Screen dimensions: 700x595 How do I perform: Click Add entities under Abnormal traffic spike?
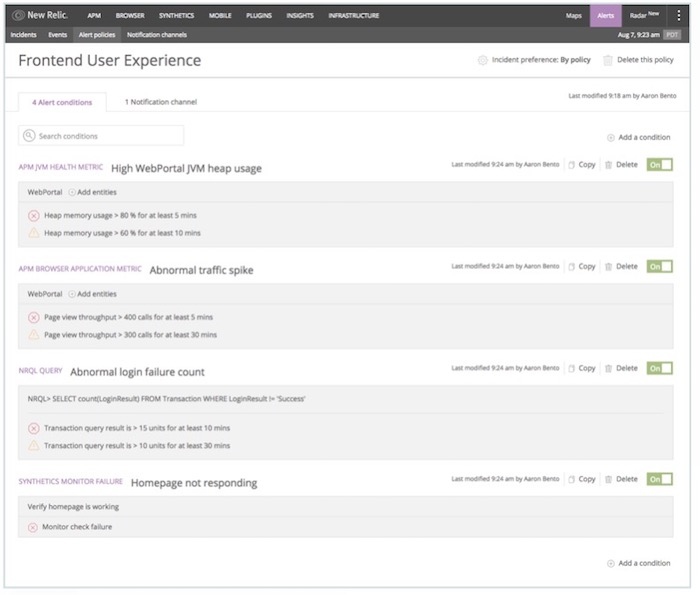(x=96, y=294)
